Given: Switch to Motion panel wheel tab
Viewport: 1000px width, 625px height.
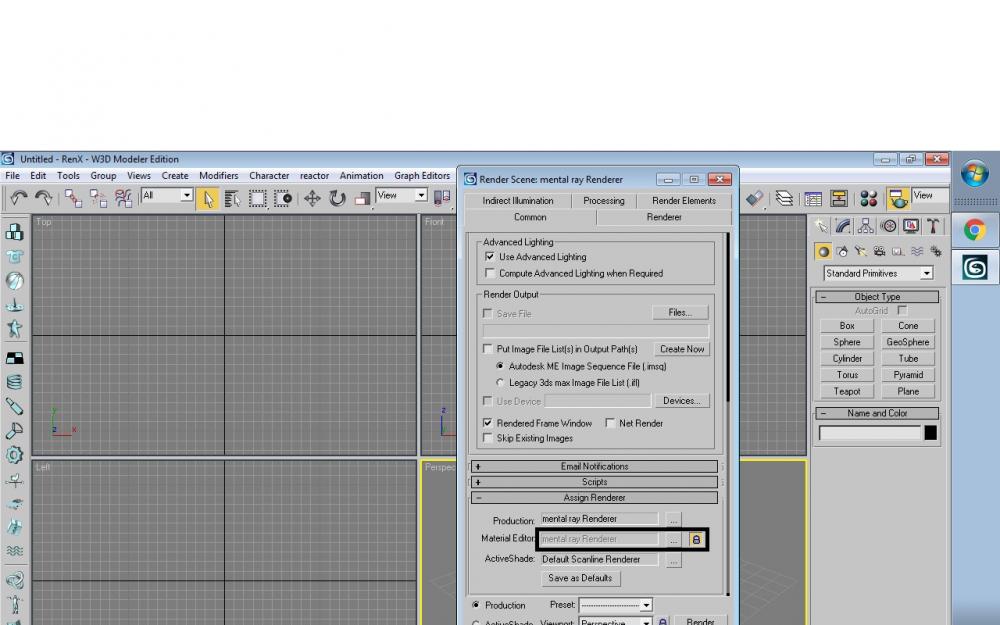Looking at the screenshot, I should point(888,226).
